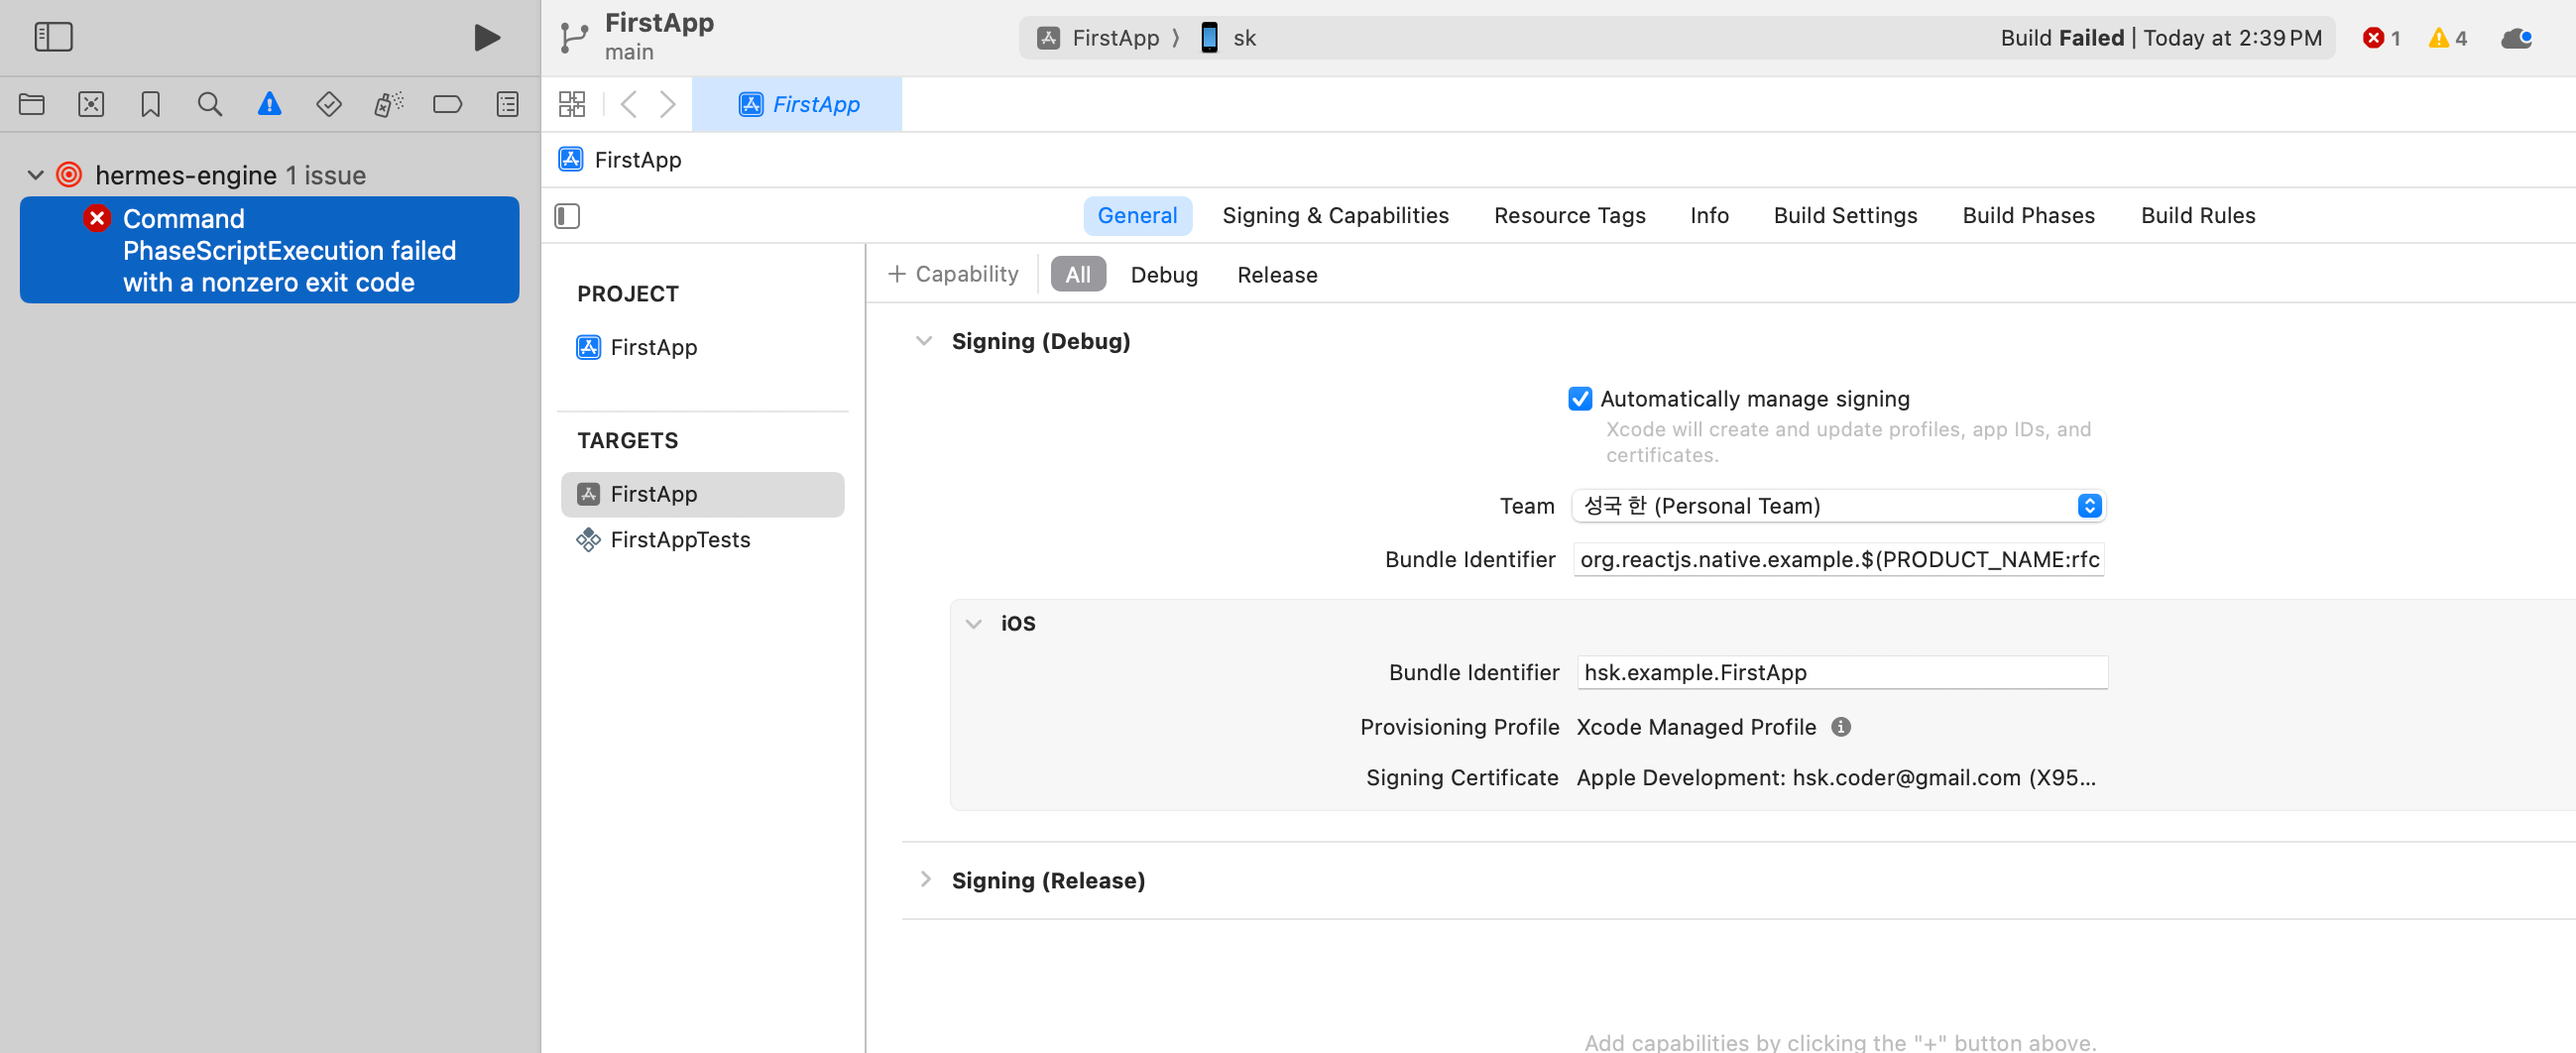The image size is (2576, 1053).
Task: Open the Source Control navigator
Action: click(91, 104)
